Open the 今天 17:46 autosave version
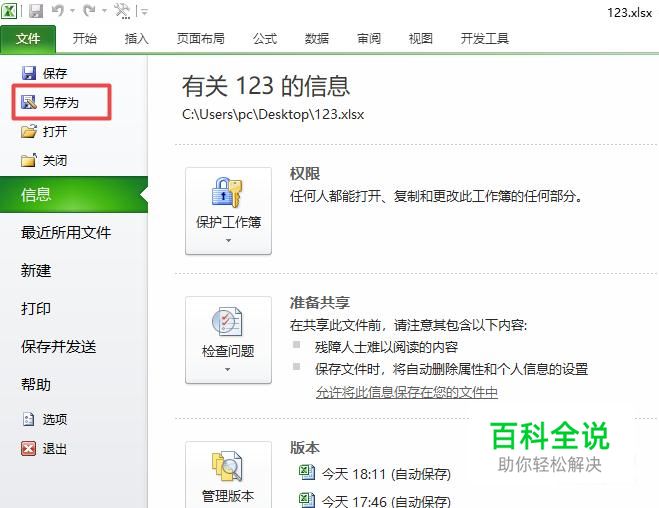The image size is (659, 508). tap(386, 501)
